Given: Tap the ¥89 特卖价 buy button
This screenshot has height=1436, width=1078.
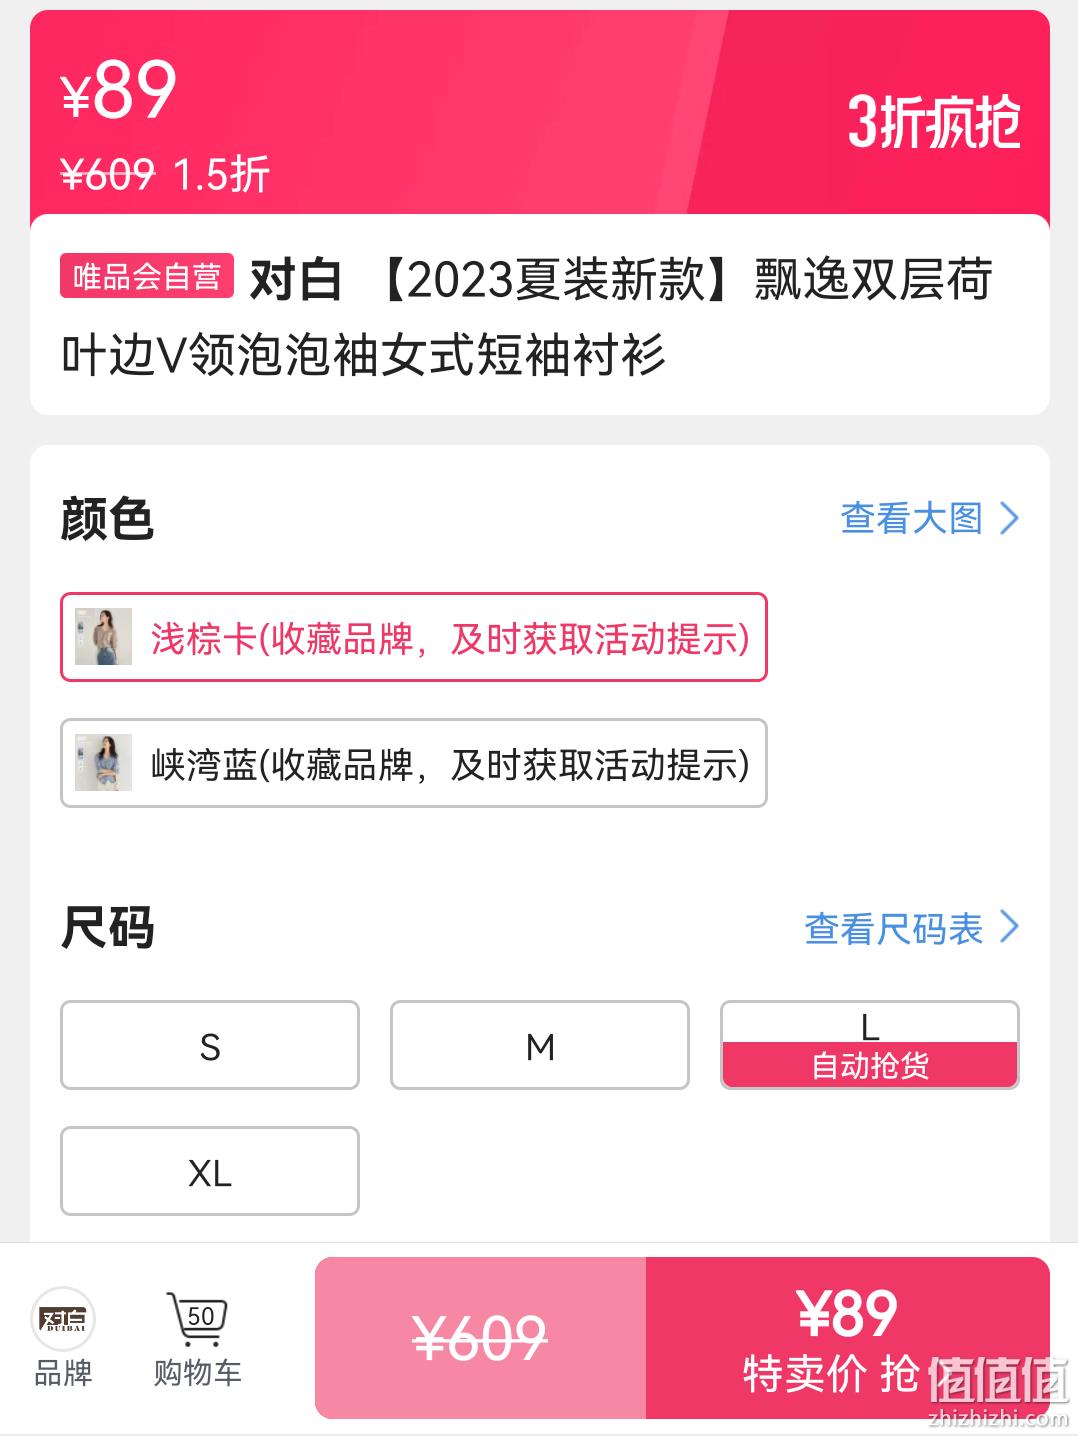Looking at the screenshot, I should (x=848, y=1338).
